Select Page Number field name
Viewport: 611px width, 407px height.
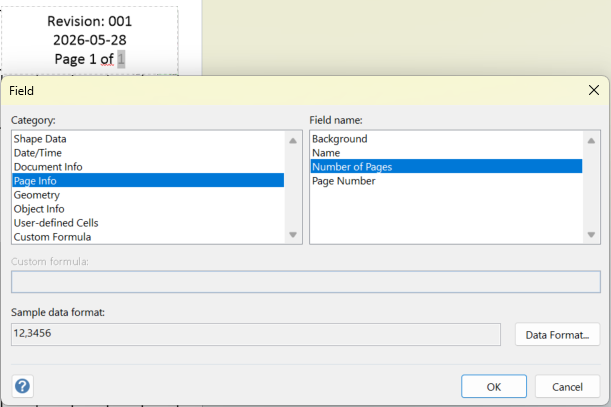pyautogui.click(x=446, y=181)
